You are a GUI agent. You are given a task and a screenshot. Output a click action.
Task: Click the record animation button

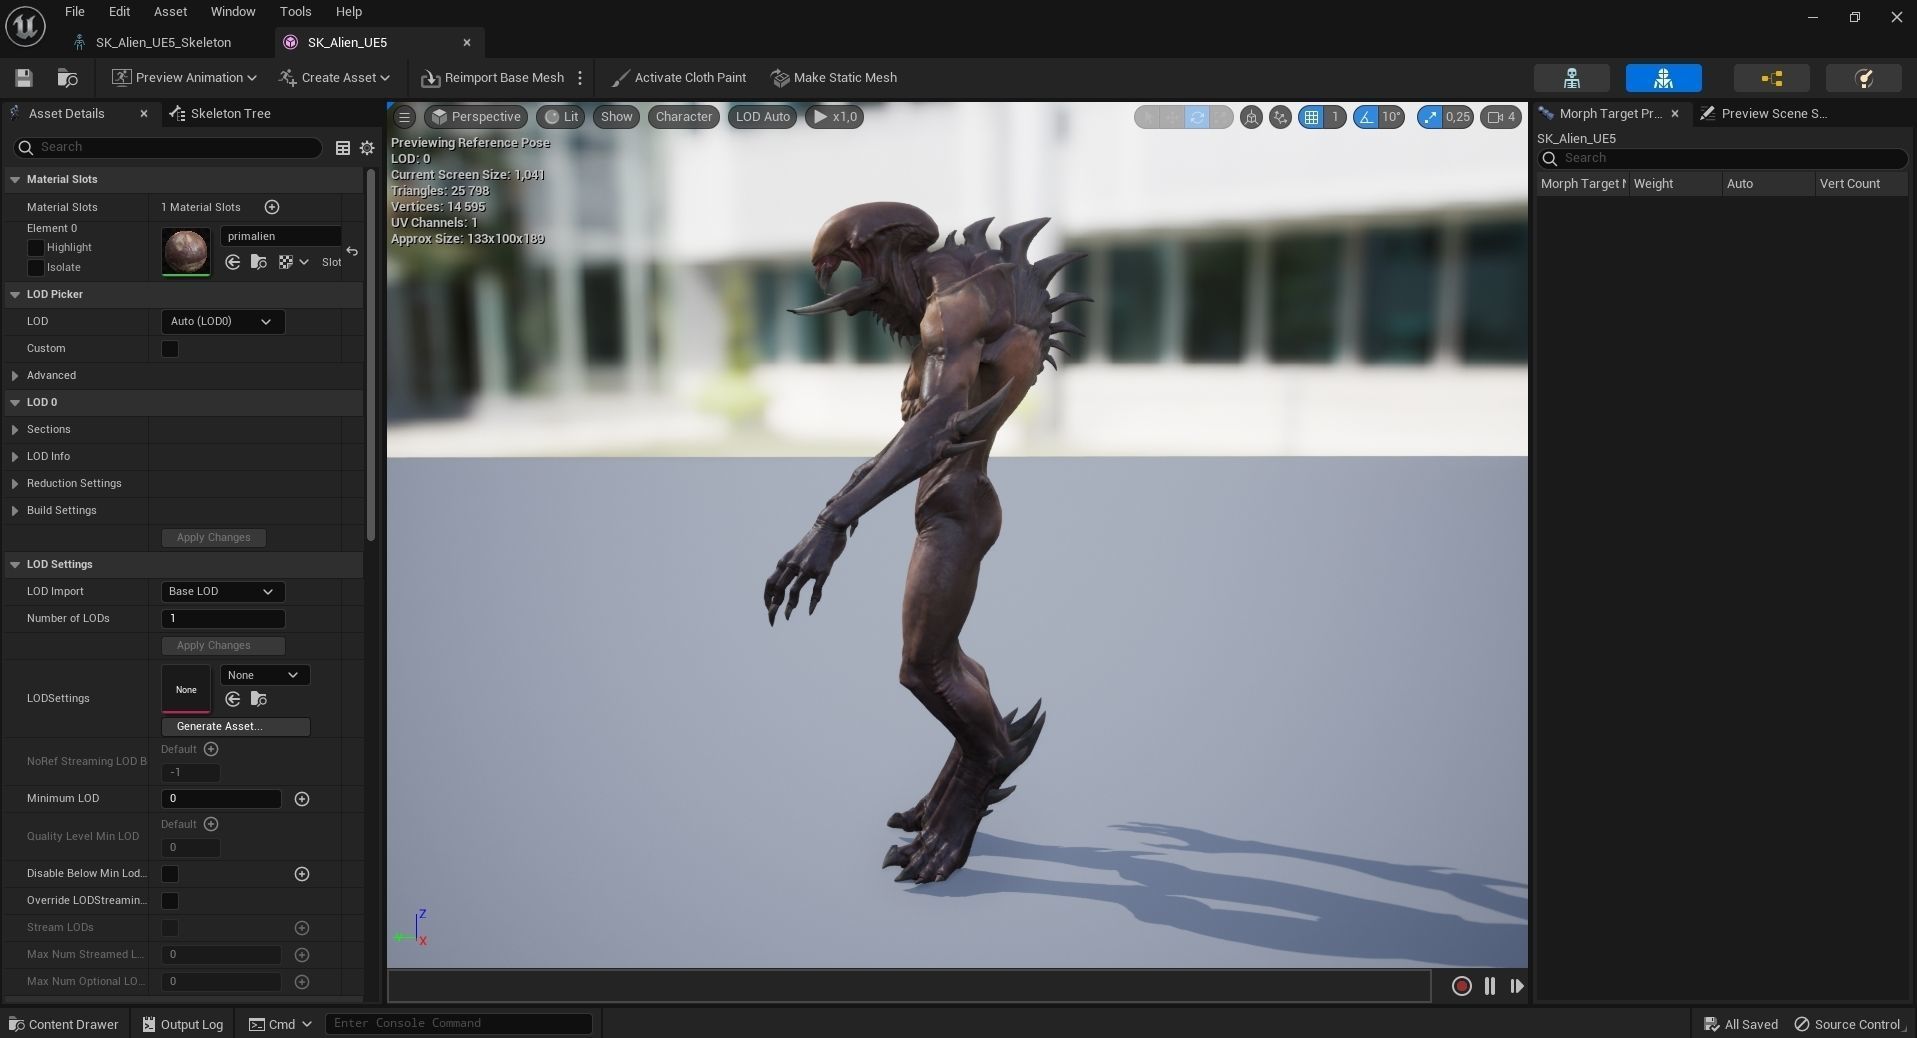point(1461,986)
